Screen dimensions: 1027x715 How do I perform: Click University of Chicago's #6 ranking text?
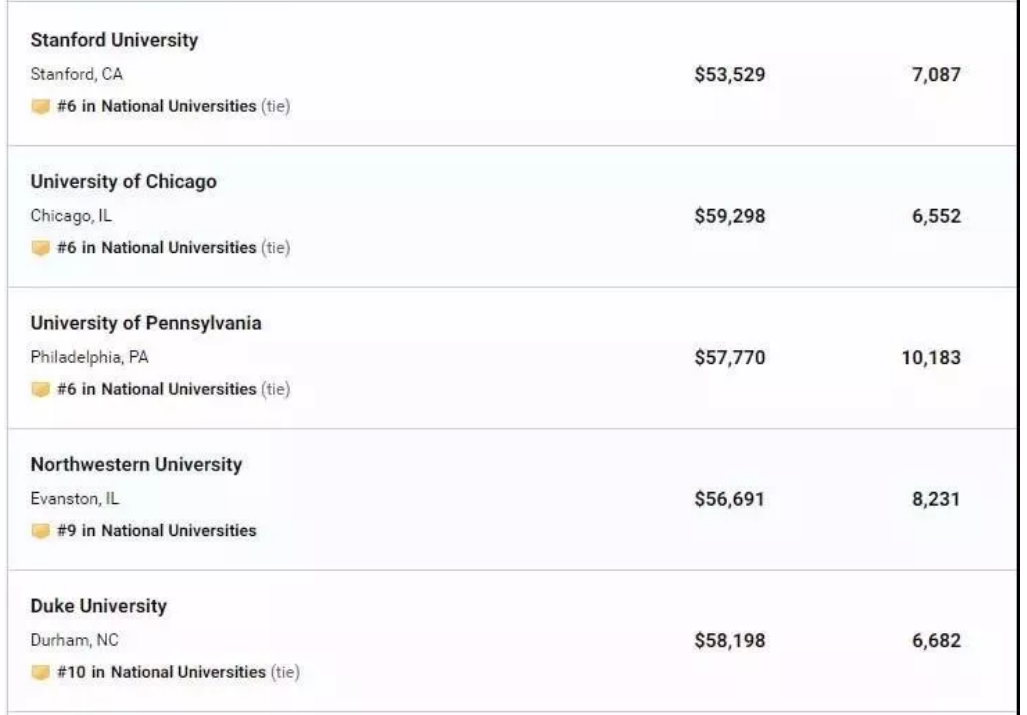click(x=157, y=247)
